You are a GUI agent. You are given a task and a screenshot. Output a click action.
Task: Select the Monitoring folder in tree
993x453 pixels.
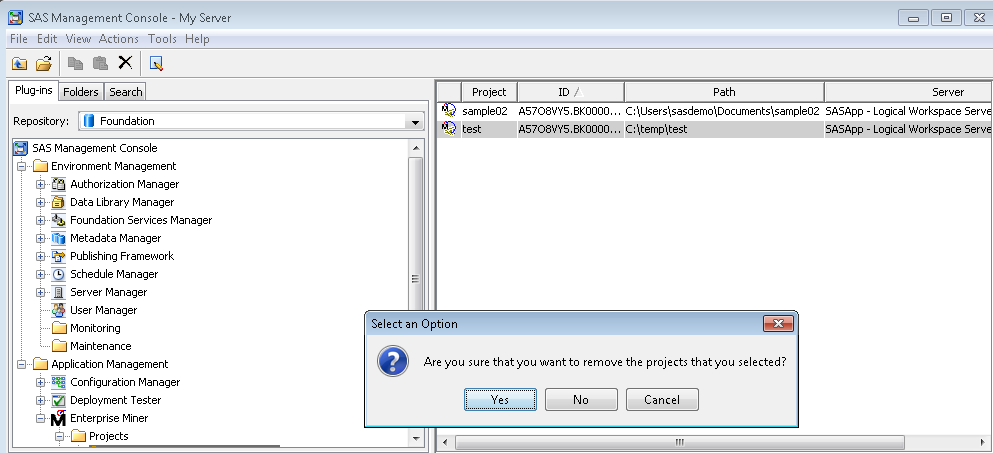click(95, 328)
